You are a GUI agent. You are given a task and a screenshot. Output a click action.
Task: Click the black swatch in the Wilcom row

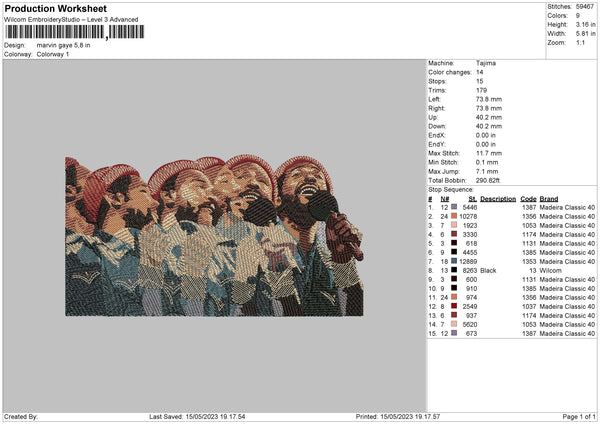click(454, 270)
